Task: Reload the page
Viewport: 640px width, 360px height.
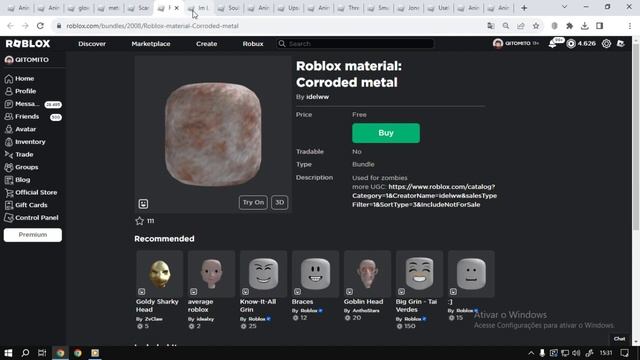Action: coord(40,26)
